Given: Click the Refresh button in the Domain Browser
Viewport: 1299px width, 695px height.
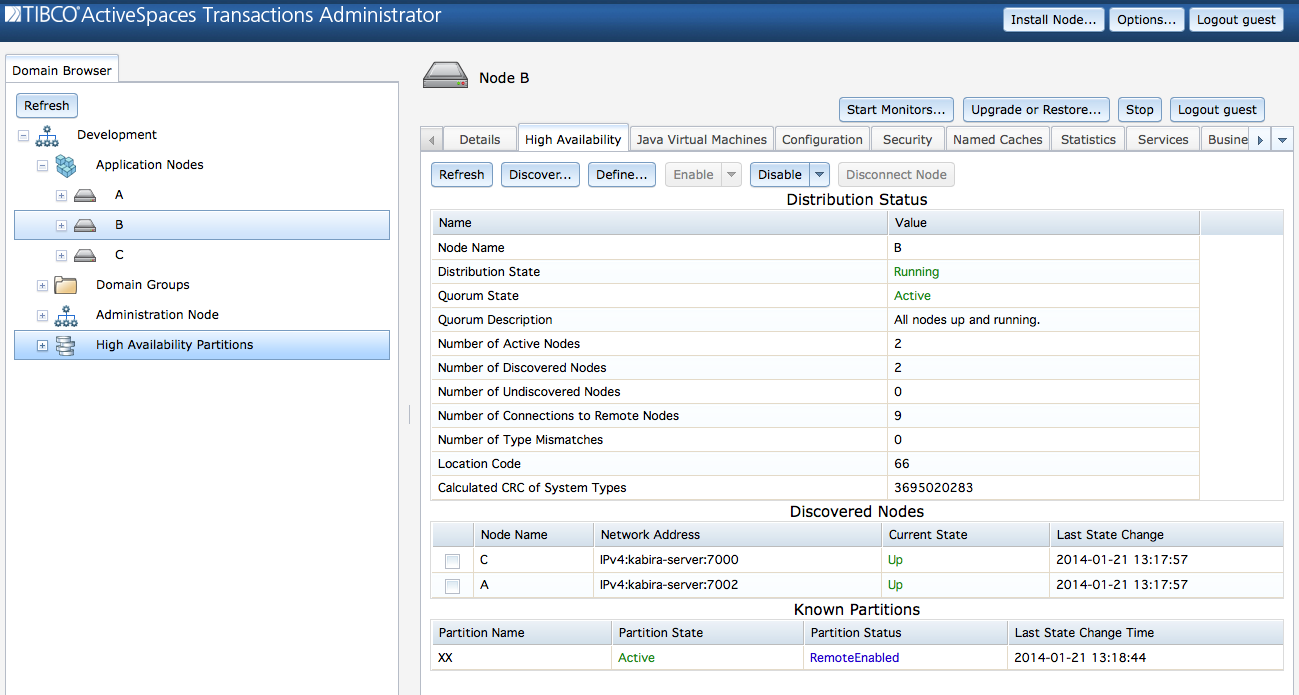Looking at the screenshot, I should [46, 105].
